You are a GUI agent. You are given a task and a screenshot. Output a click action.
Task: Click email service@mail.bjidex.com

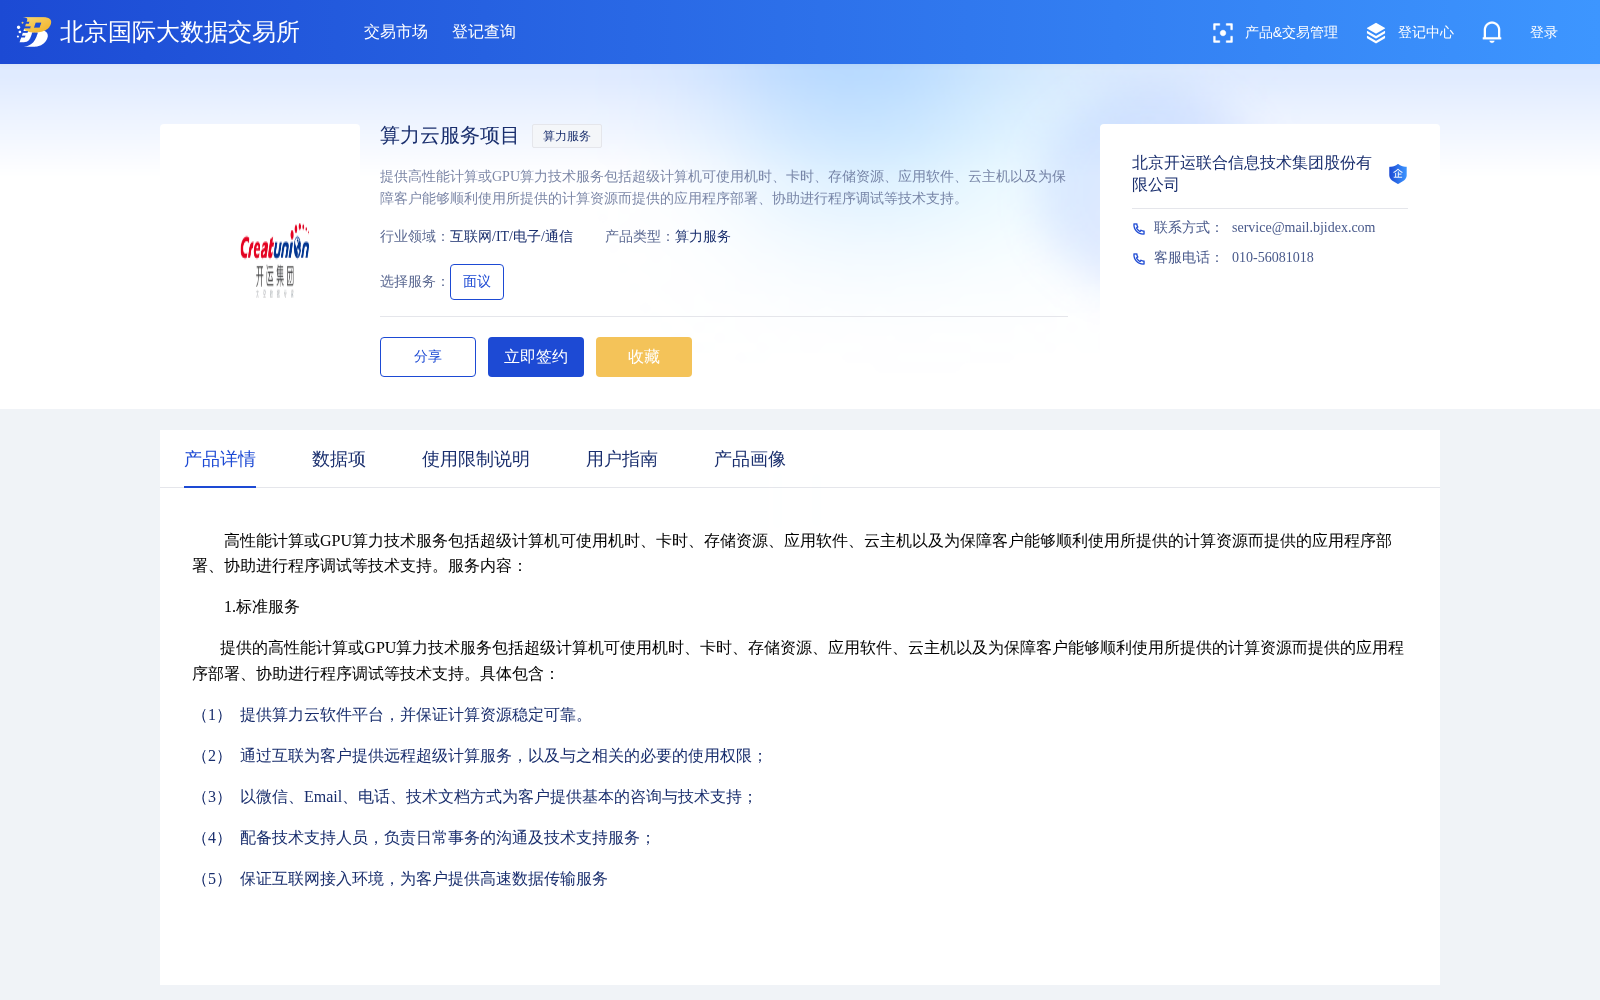coord(1303,228)
